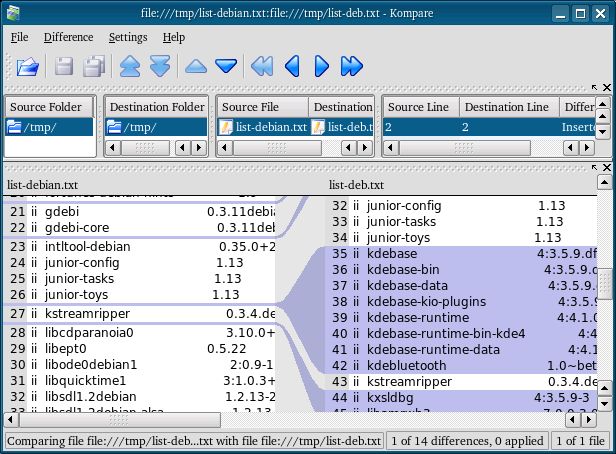The width and height of the screenshot is (616, 454).
Task: Click file list scroll right arrow
Action: click(365, 148)
